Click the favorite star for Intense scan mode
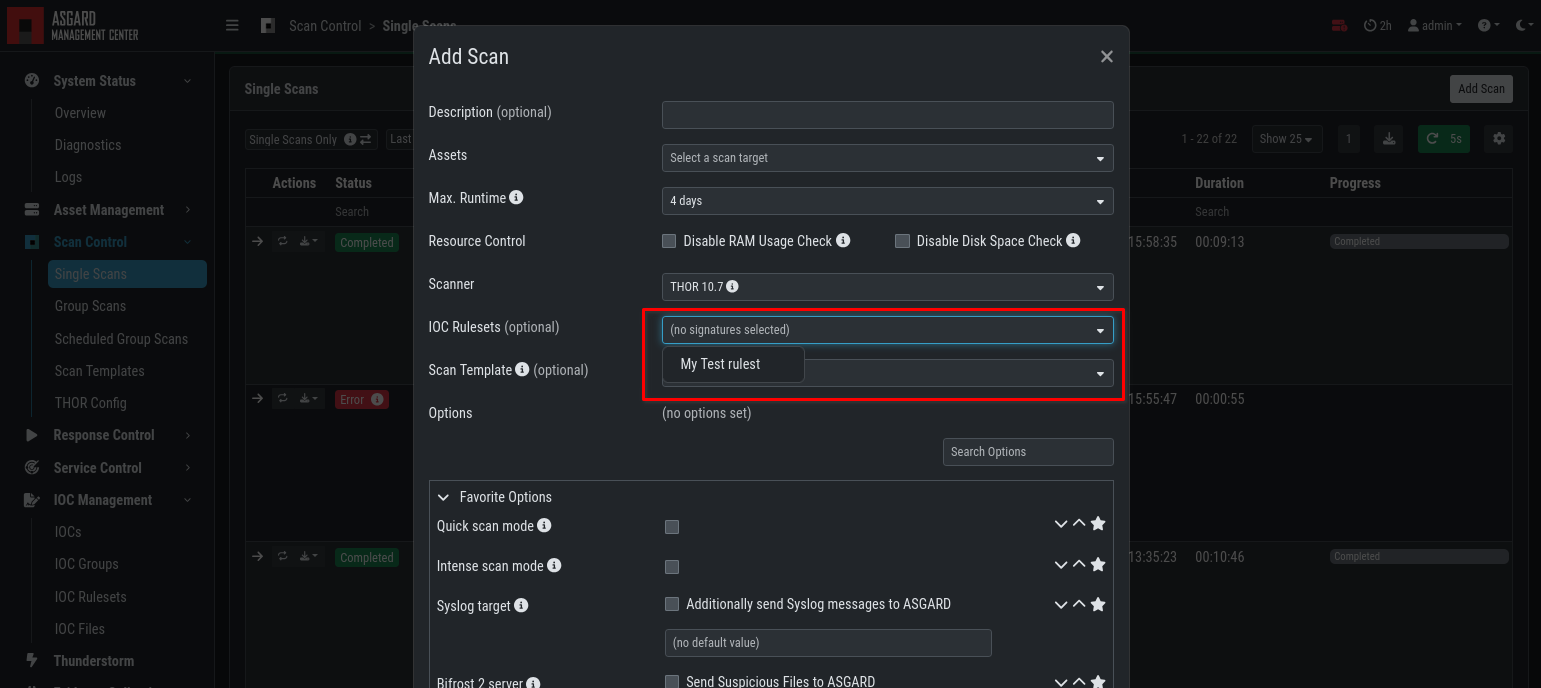The image size is (1541, 688). 1098,564
